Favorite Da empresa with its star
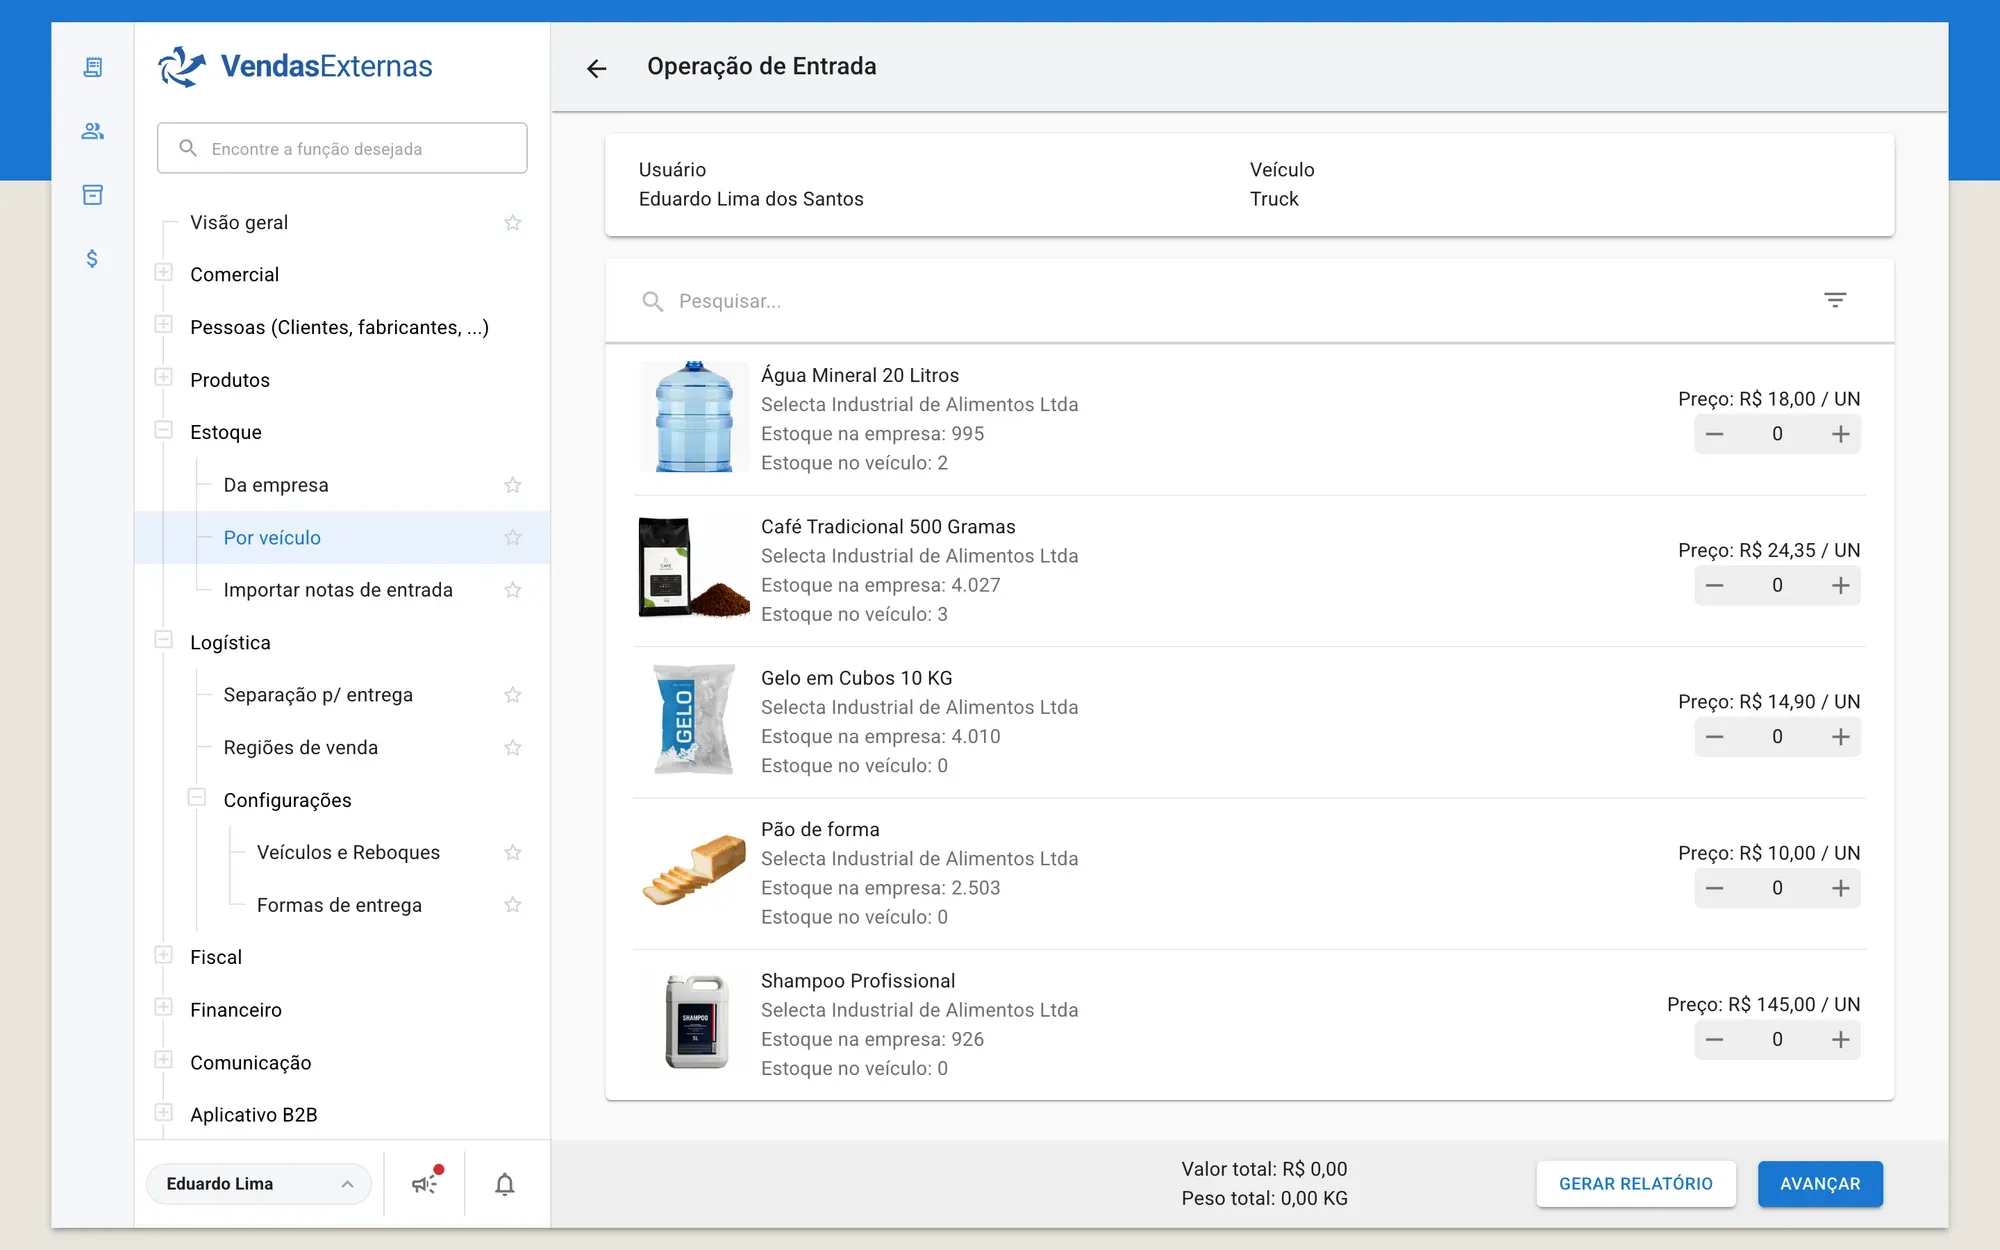 click(513, 485)
